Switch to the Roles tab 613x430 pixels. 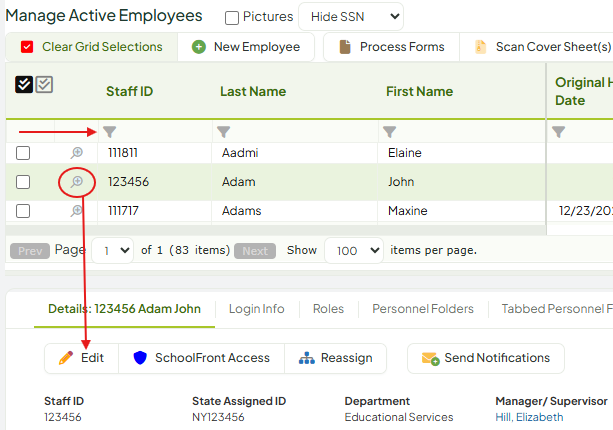click(x=328, y=309)
